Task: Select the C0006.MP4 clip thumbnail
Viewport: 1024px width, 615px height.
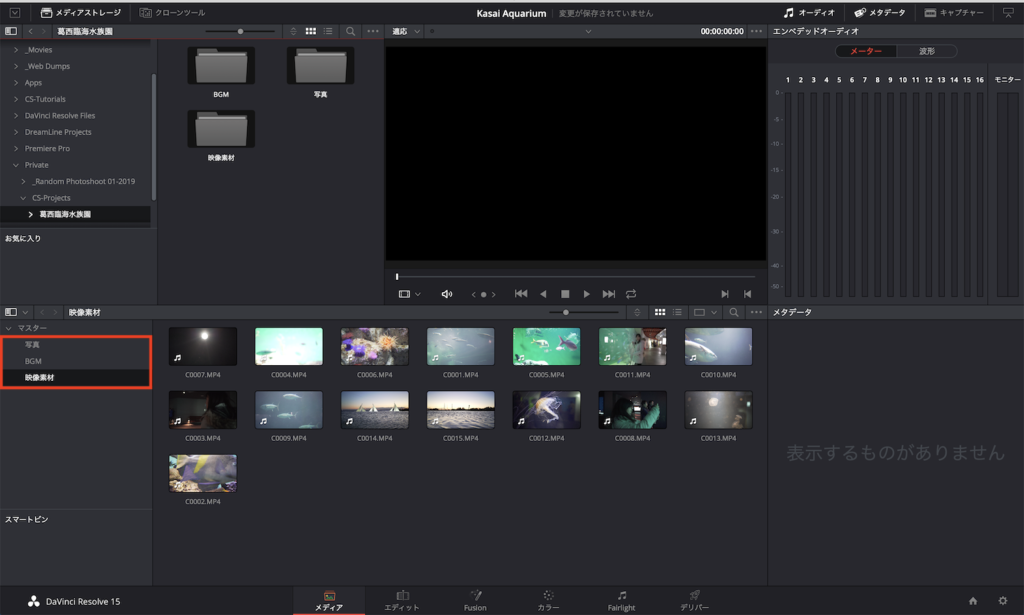Action: pyautogui.click(x=374, y=346)
